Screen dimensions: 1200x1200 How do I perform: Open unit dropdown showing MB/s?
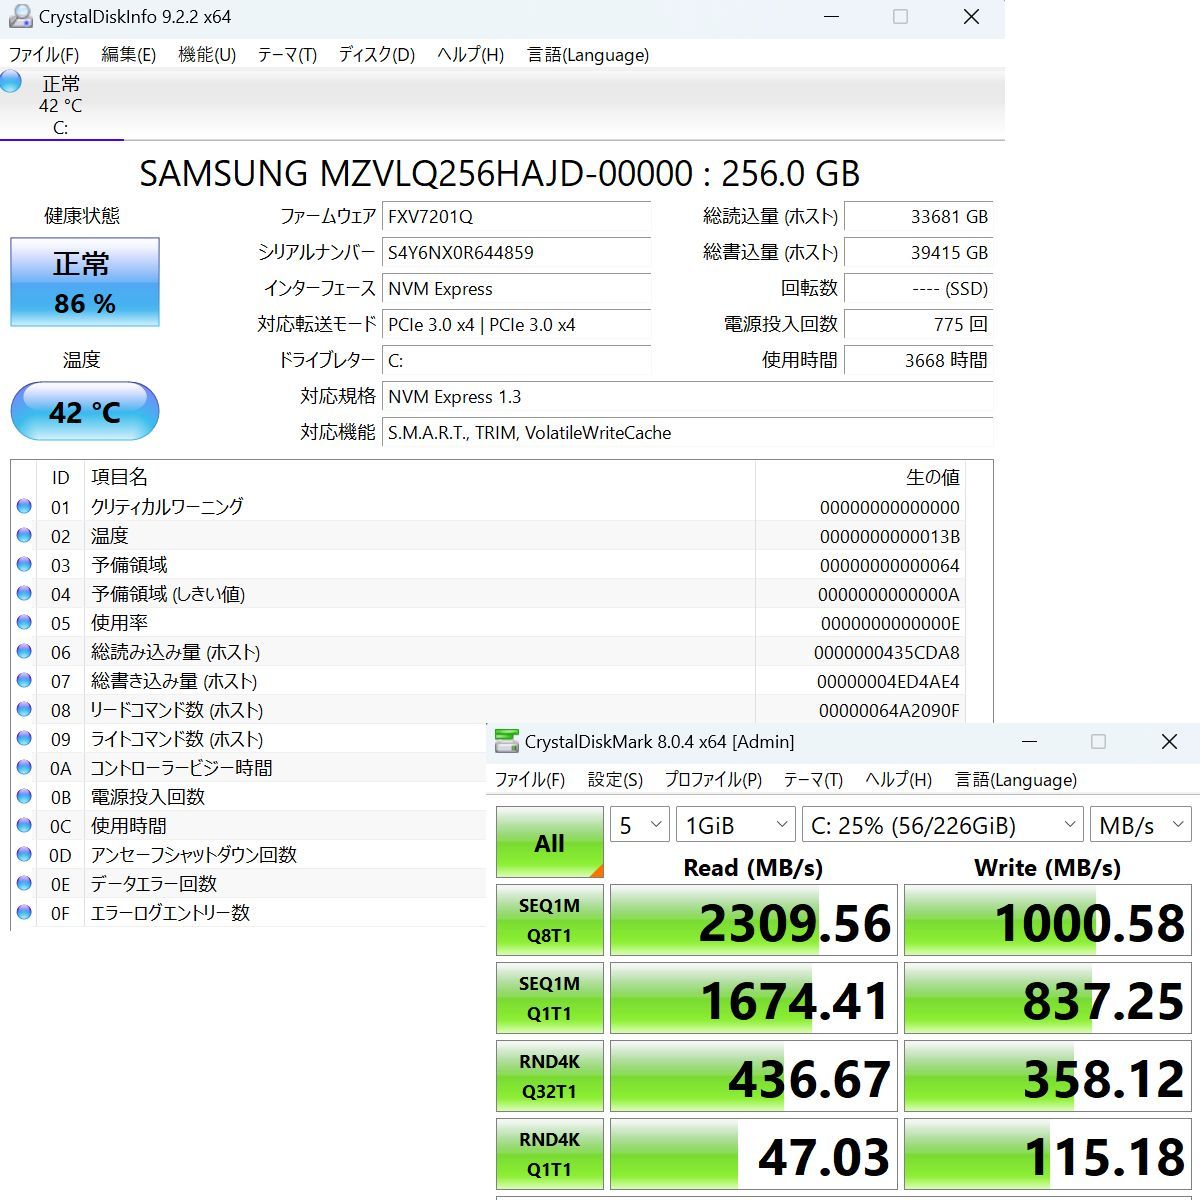[x=1140, y=825]
